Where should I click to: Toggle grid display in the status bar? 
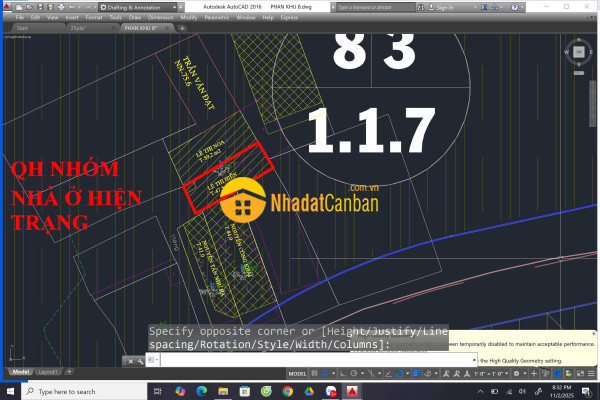click(x=312, y=372)
